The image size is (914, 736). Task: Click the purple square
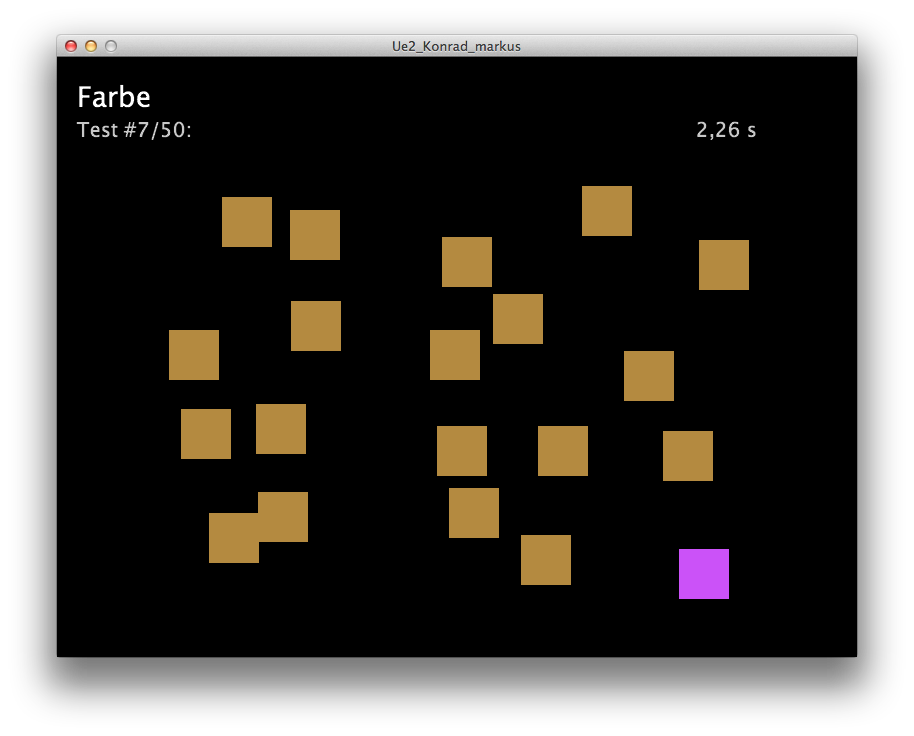click(703, 574)
